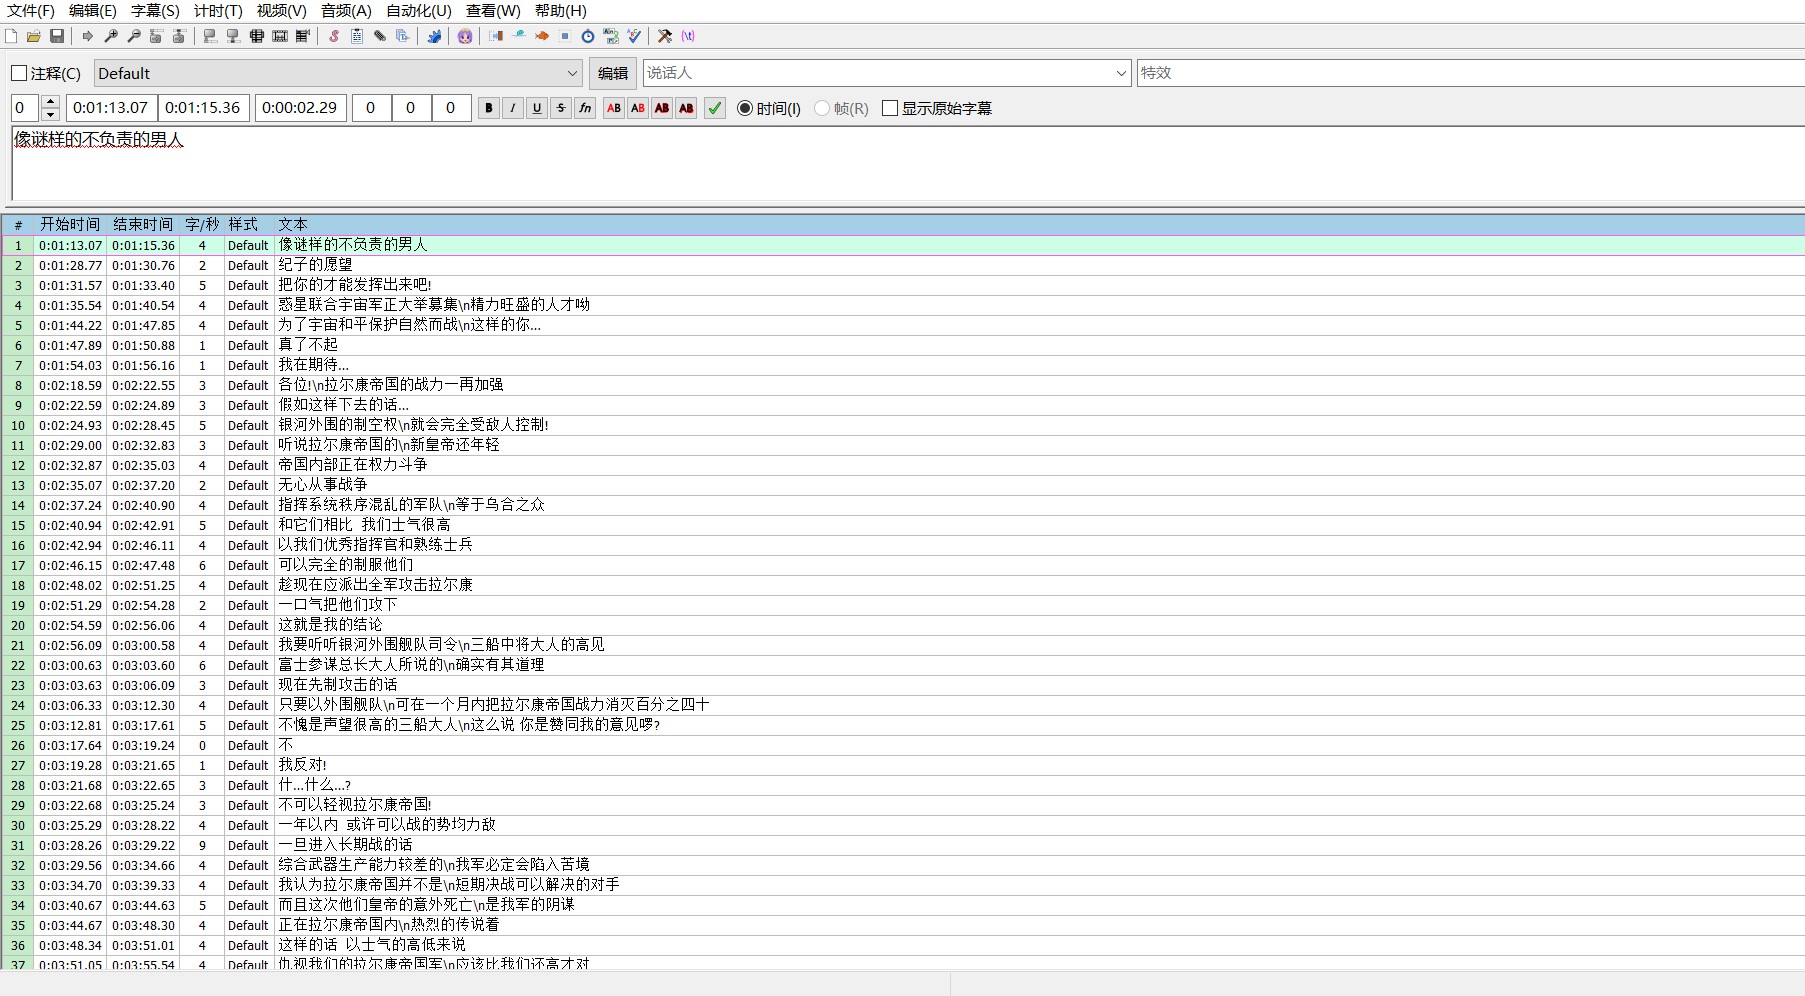1805x996 pixels.
Task: Toggle underline formatting button
Action: tap(537, 108)
